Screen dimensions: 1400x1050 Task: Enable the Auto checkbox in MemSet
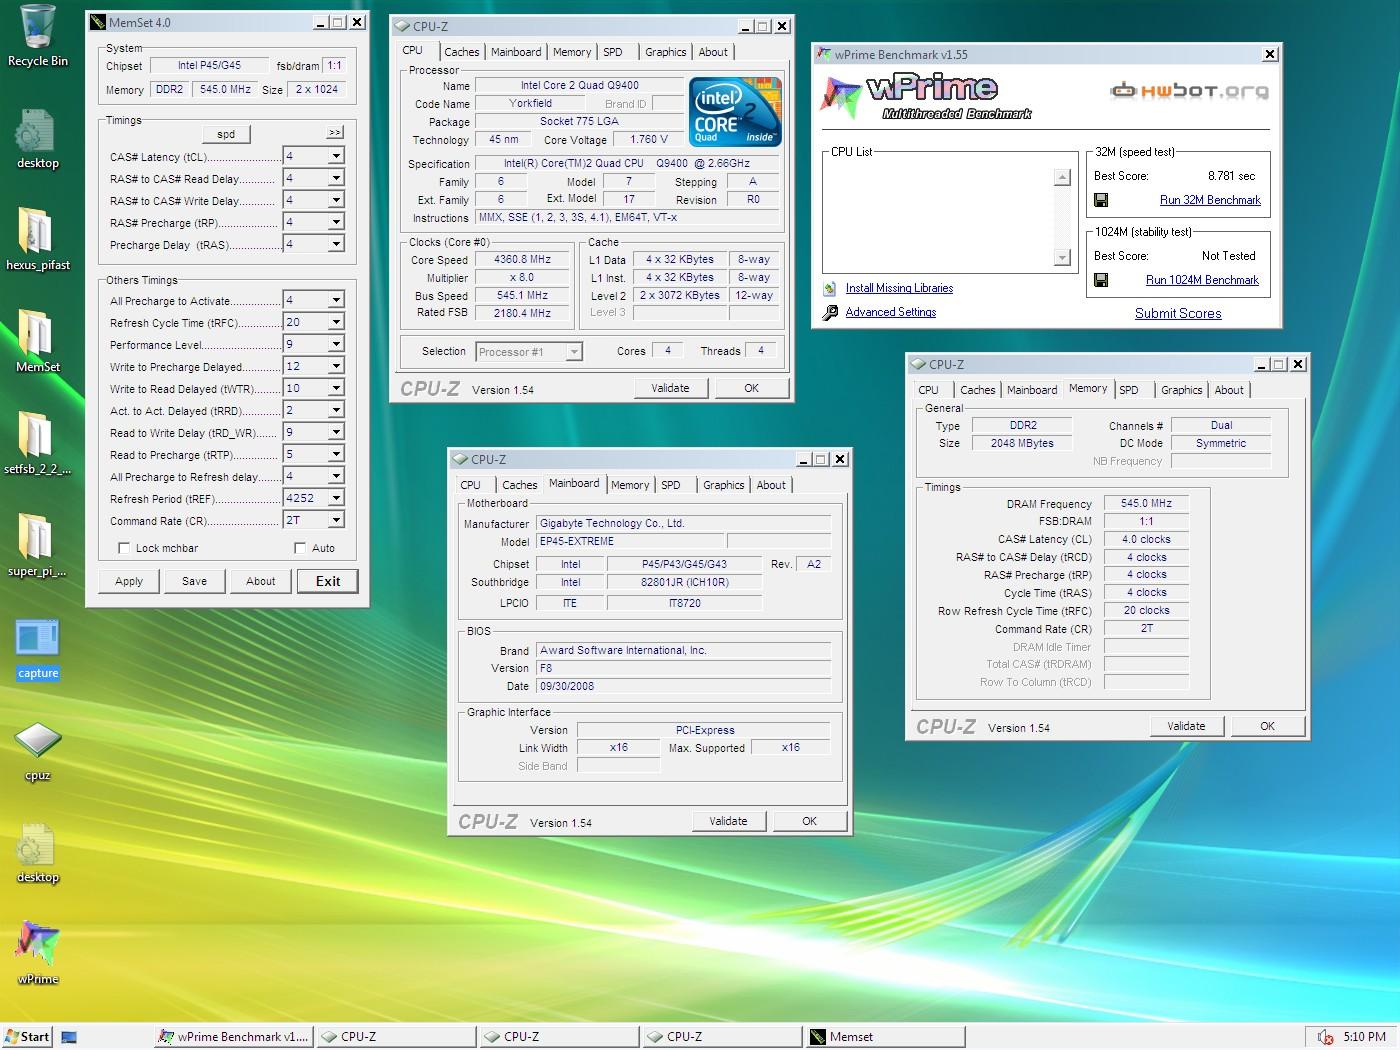pyautogui.click(x=300, y=548)
